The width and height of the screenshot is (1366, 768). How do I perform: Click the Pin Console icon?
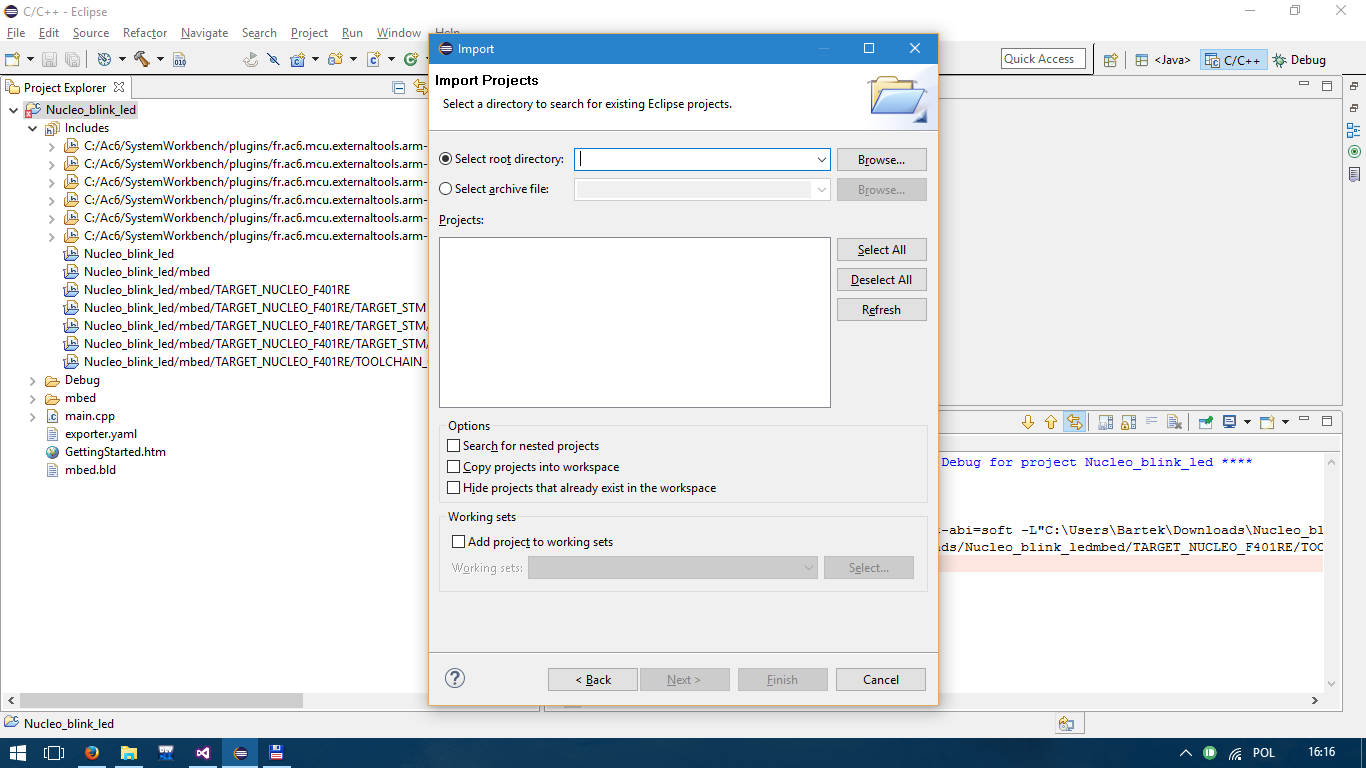(x=1205, y=422)
